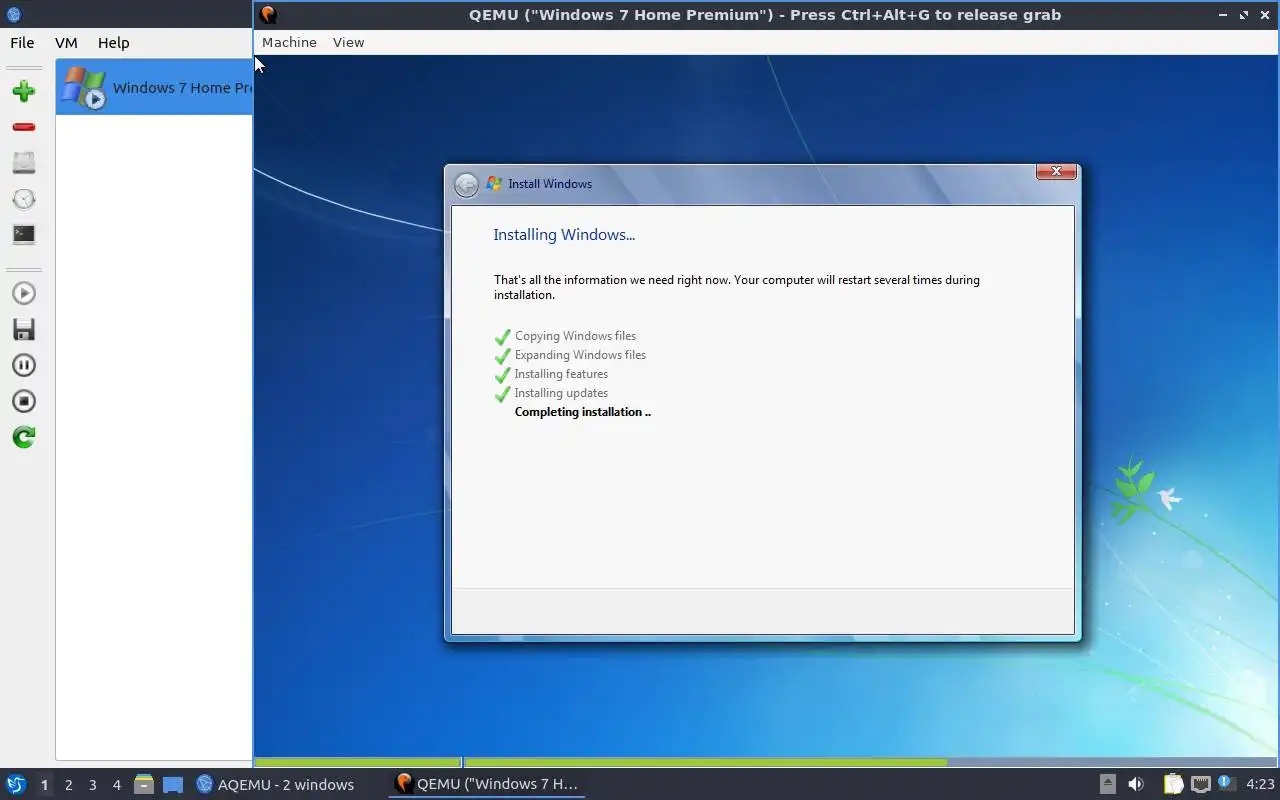This screenshot has width=1280, height=800.
Task: Open the VM menu in AQEMU
Action: click(x=66, y=43)
